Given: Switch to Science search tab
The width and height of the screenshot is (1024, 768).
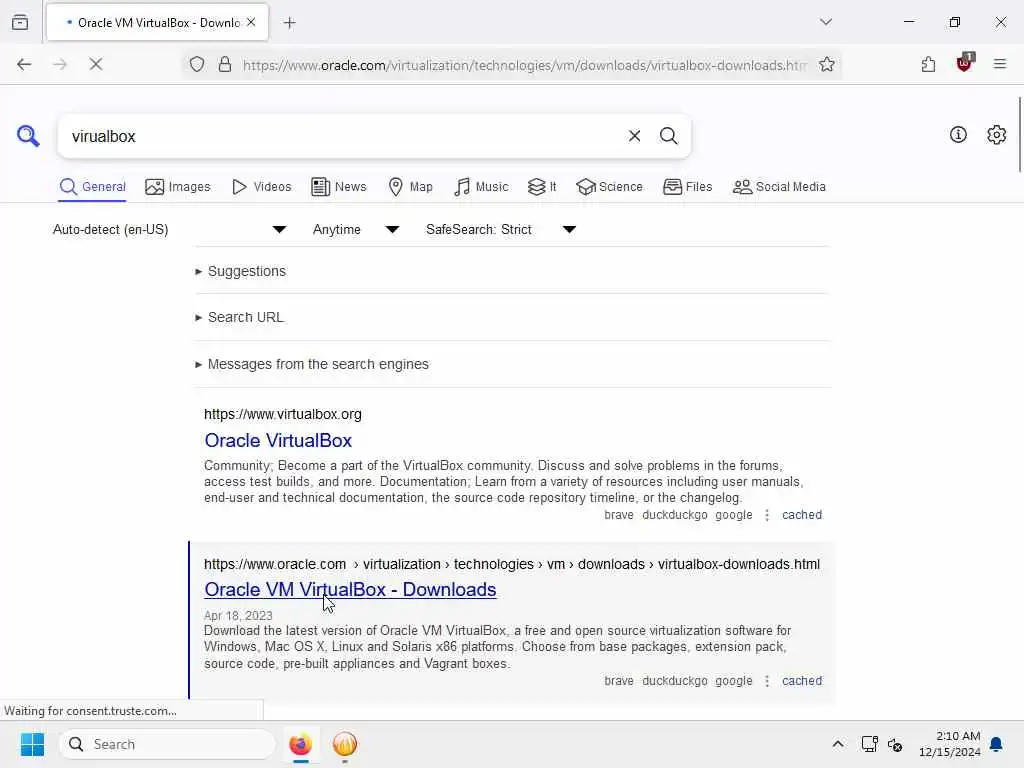Looking at the screenshot, I should (609, 187).
